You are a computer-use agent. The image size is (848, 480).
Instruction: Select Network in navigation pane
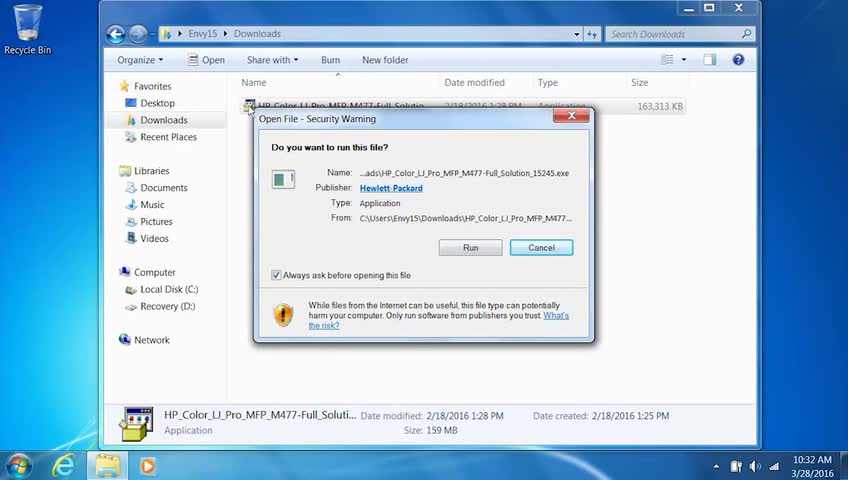point(151,340)
